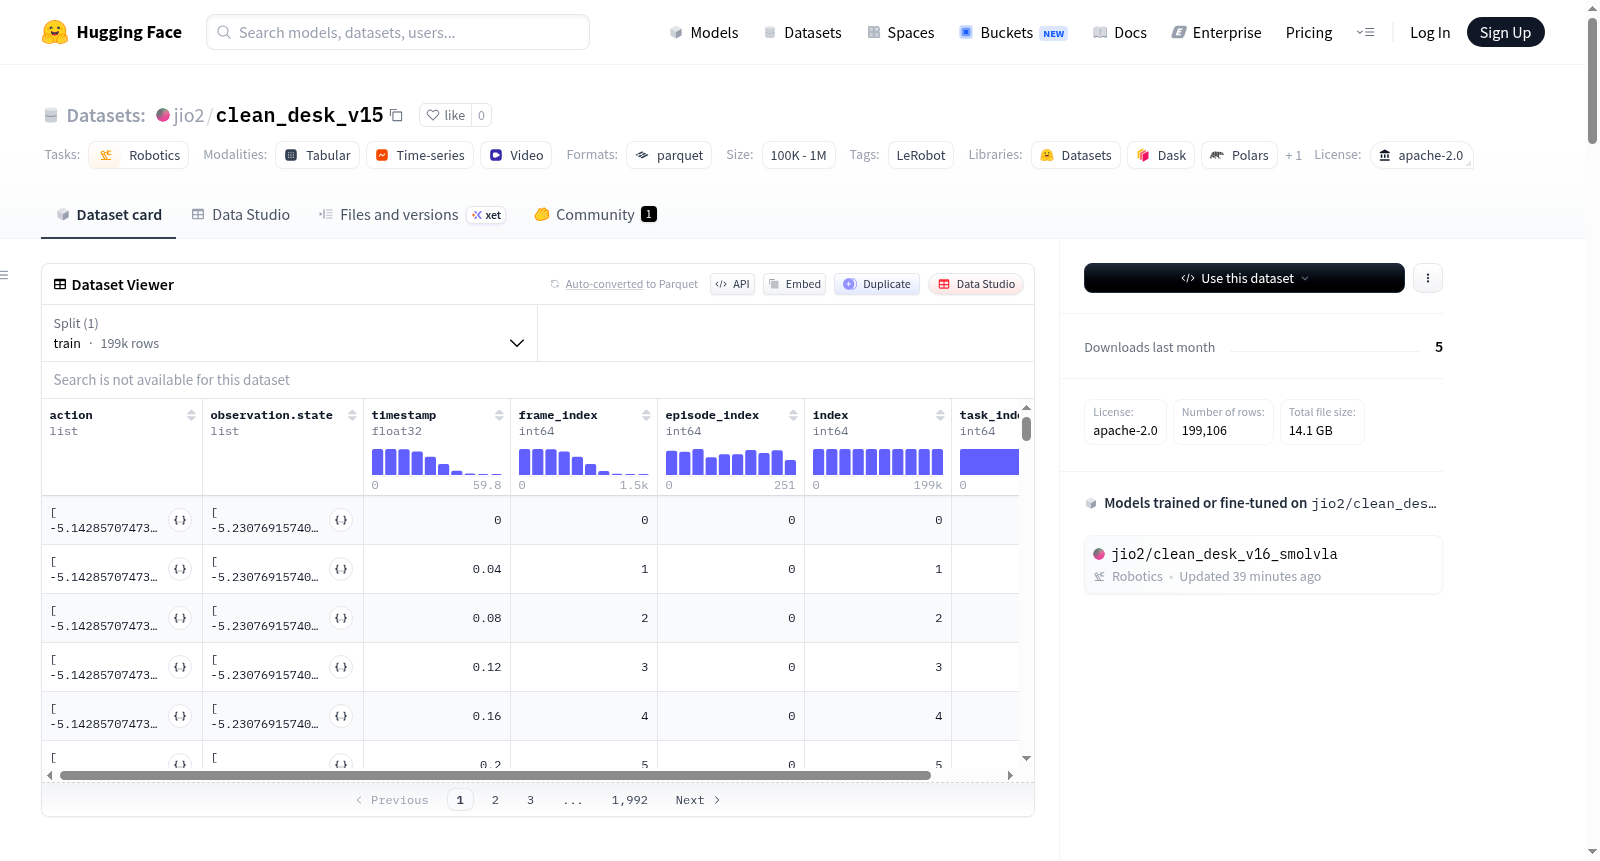Click the Log In link
The image size is (1600, 861).
[1430, 32]
